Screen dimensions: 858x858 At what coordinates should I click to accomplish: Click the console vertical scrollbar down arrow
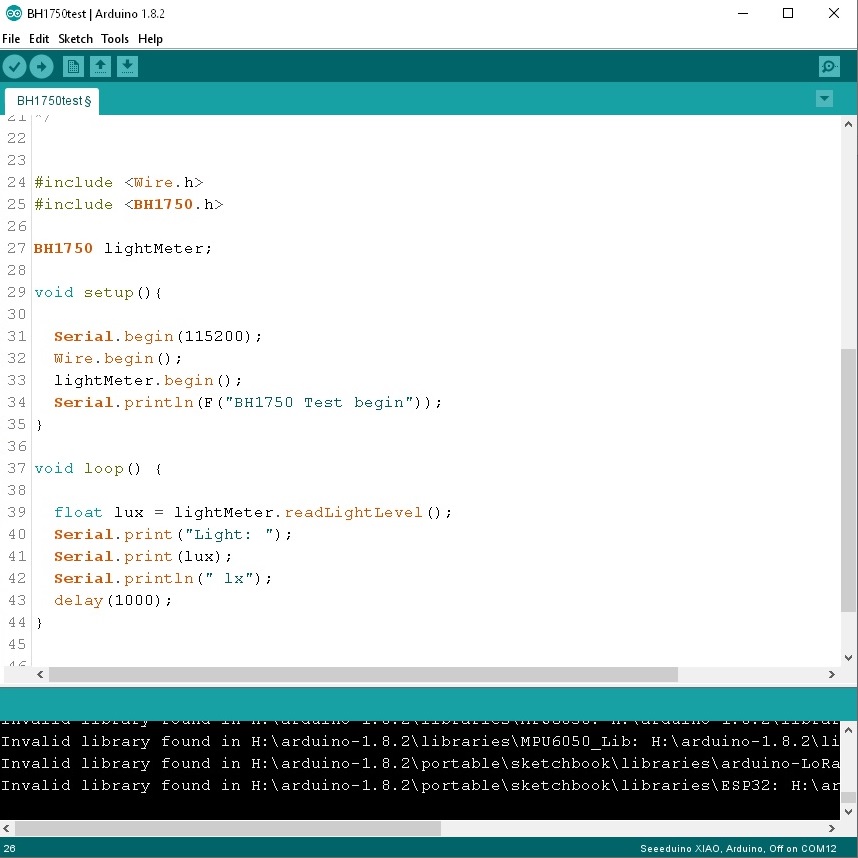(x=848, y=811)
